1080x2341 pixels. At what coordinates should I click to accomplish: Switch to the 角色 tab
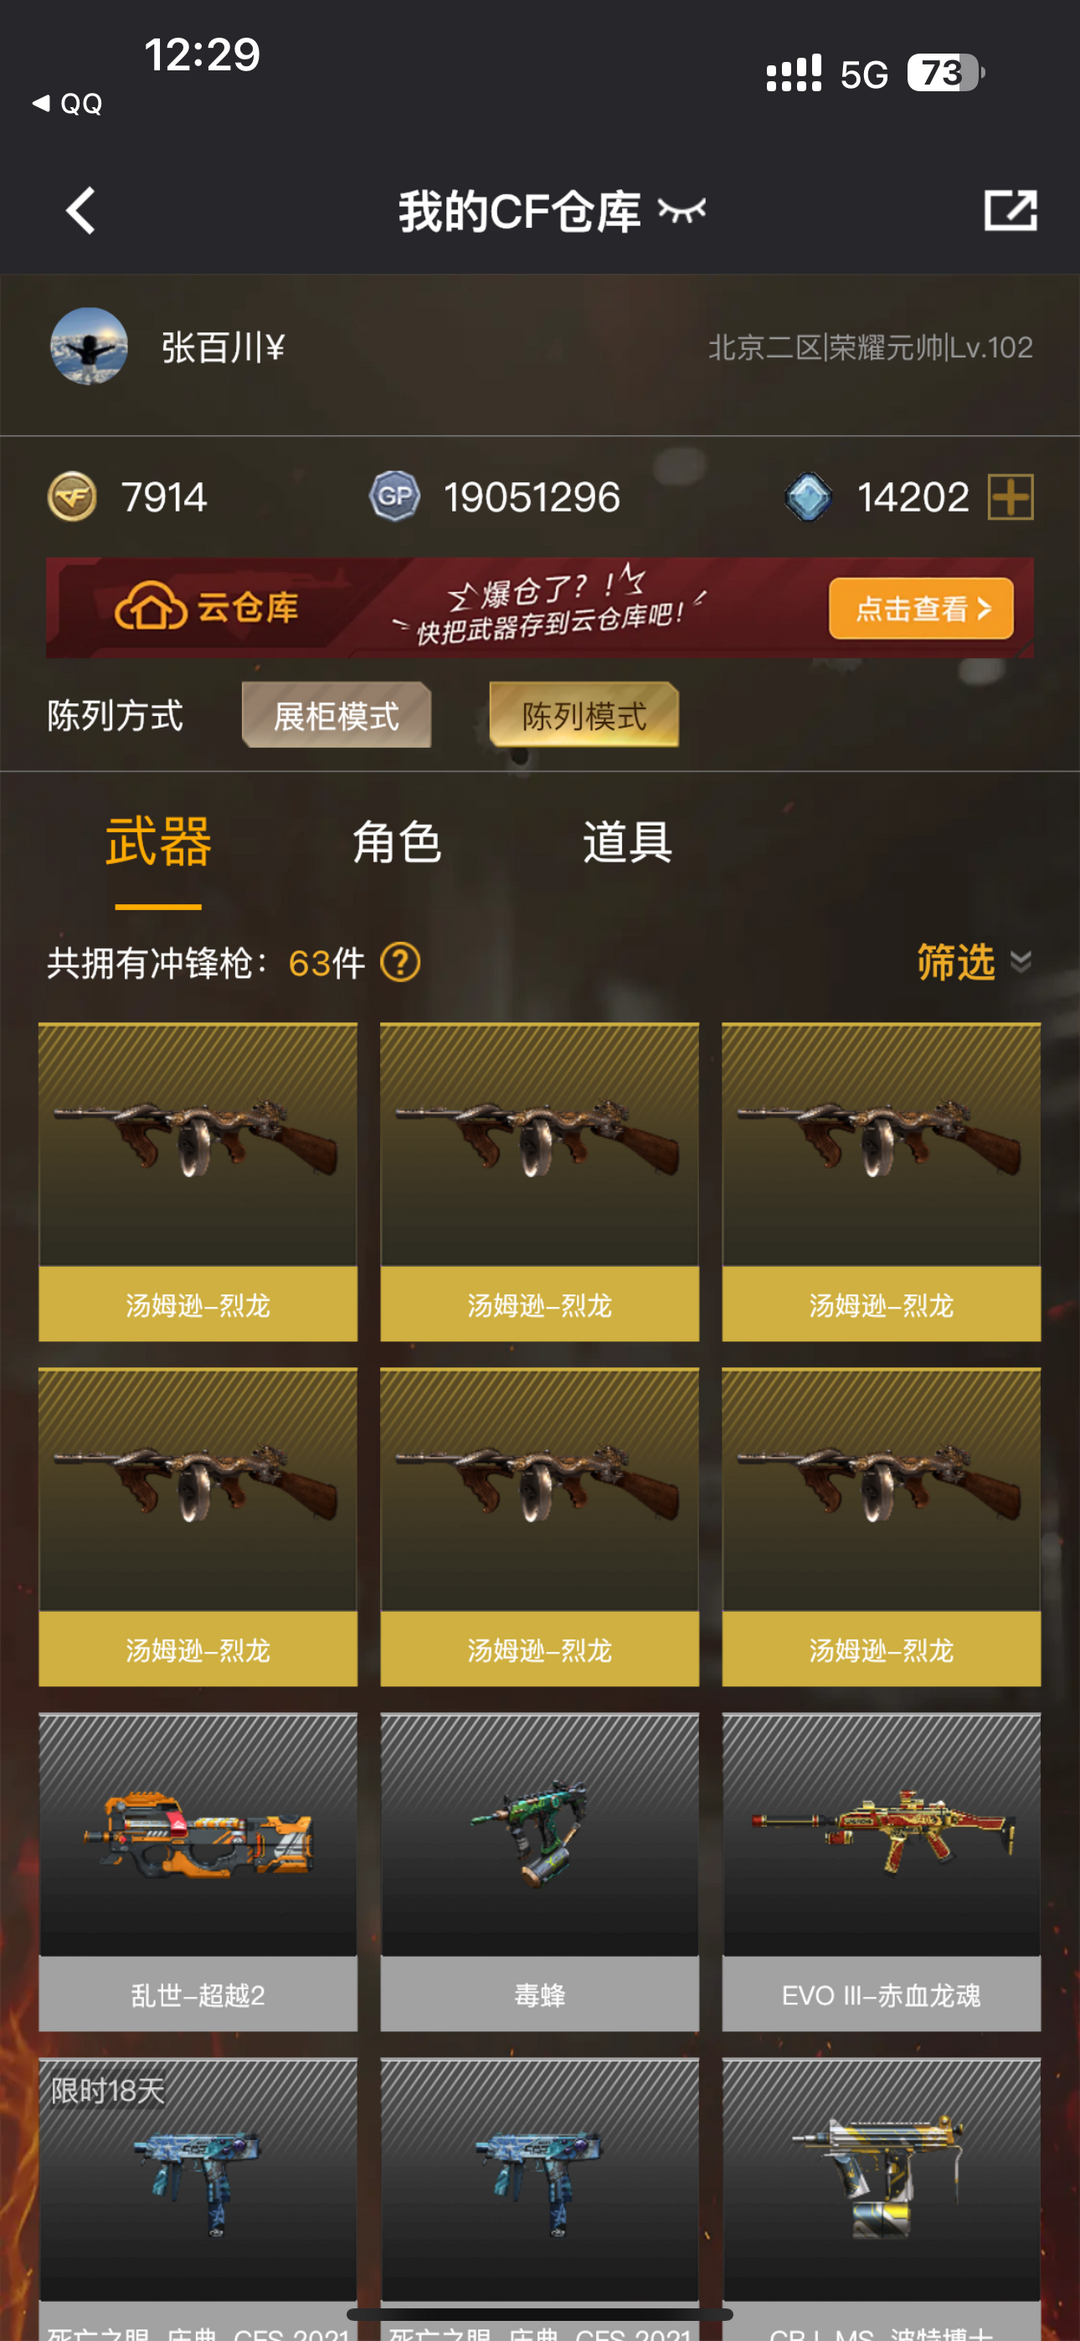397,842
